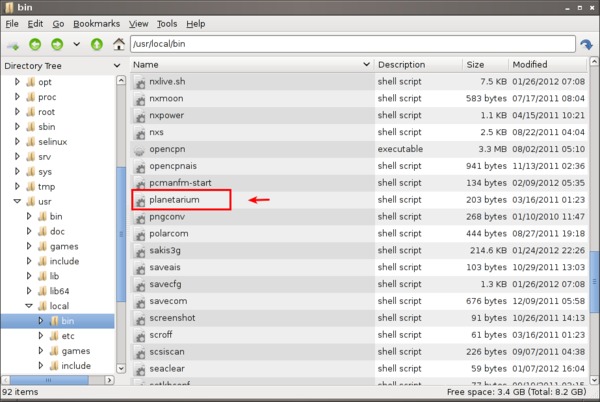Open the Directory Tree side pane dropdown
The width and height of the screenshot is (600, 402).
point(117,66)
